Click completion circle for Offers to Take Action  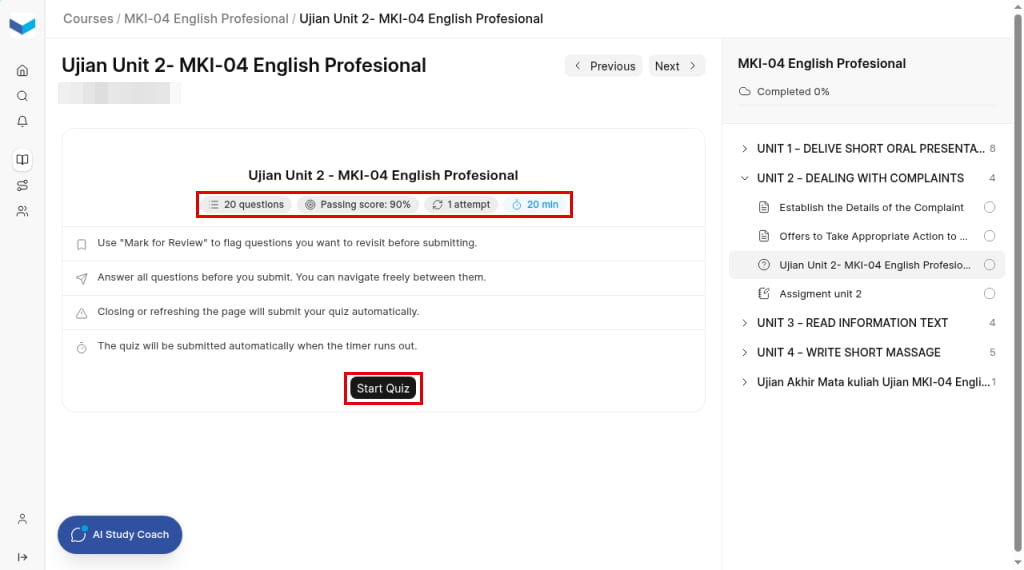point(989,236)
